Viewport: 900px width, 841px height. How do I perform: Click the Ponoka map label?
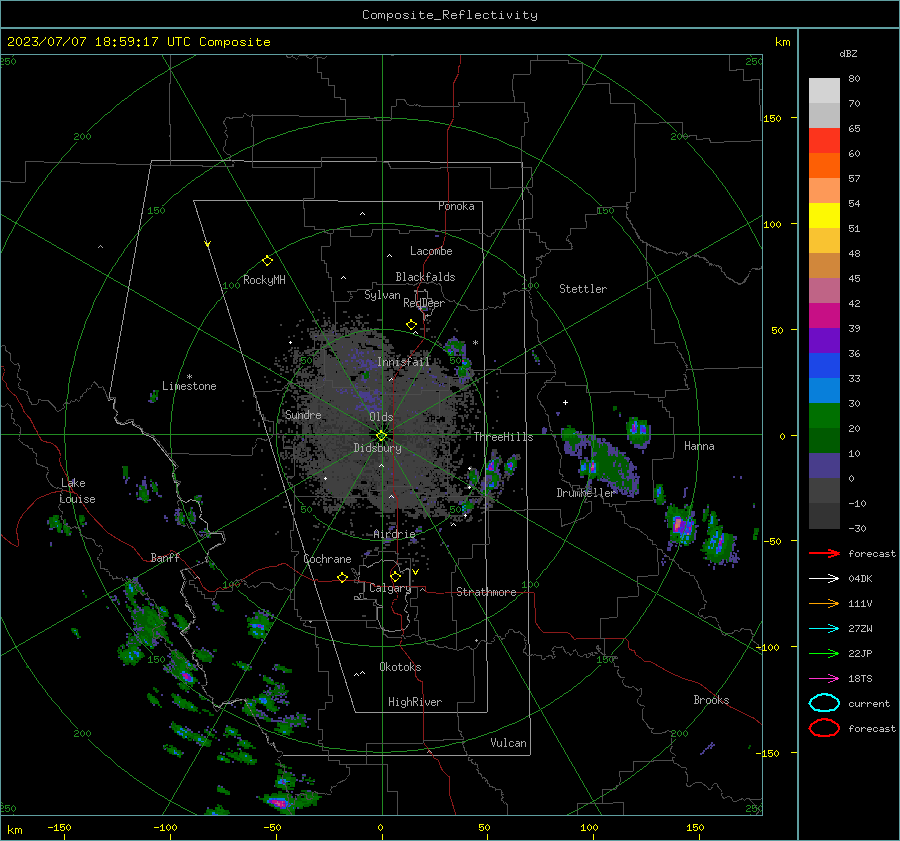coord(456,206)
